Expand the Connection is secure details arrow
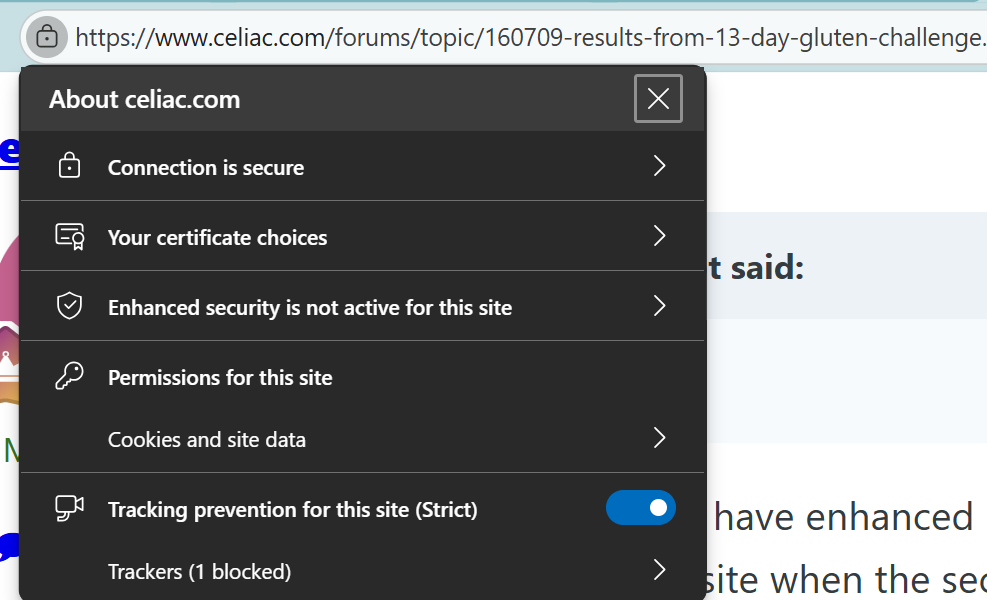The width and height of the screenshot is (987, 600). pos(659,166)
